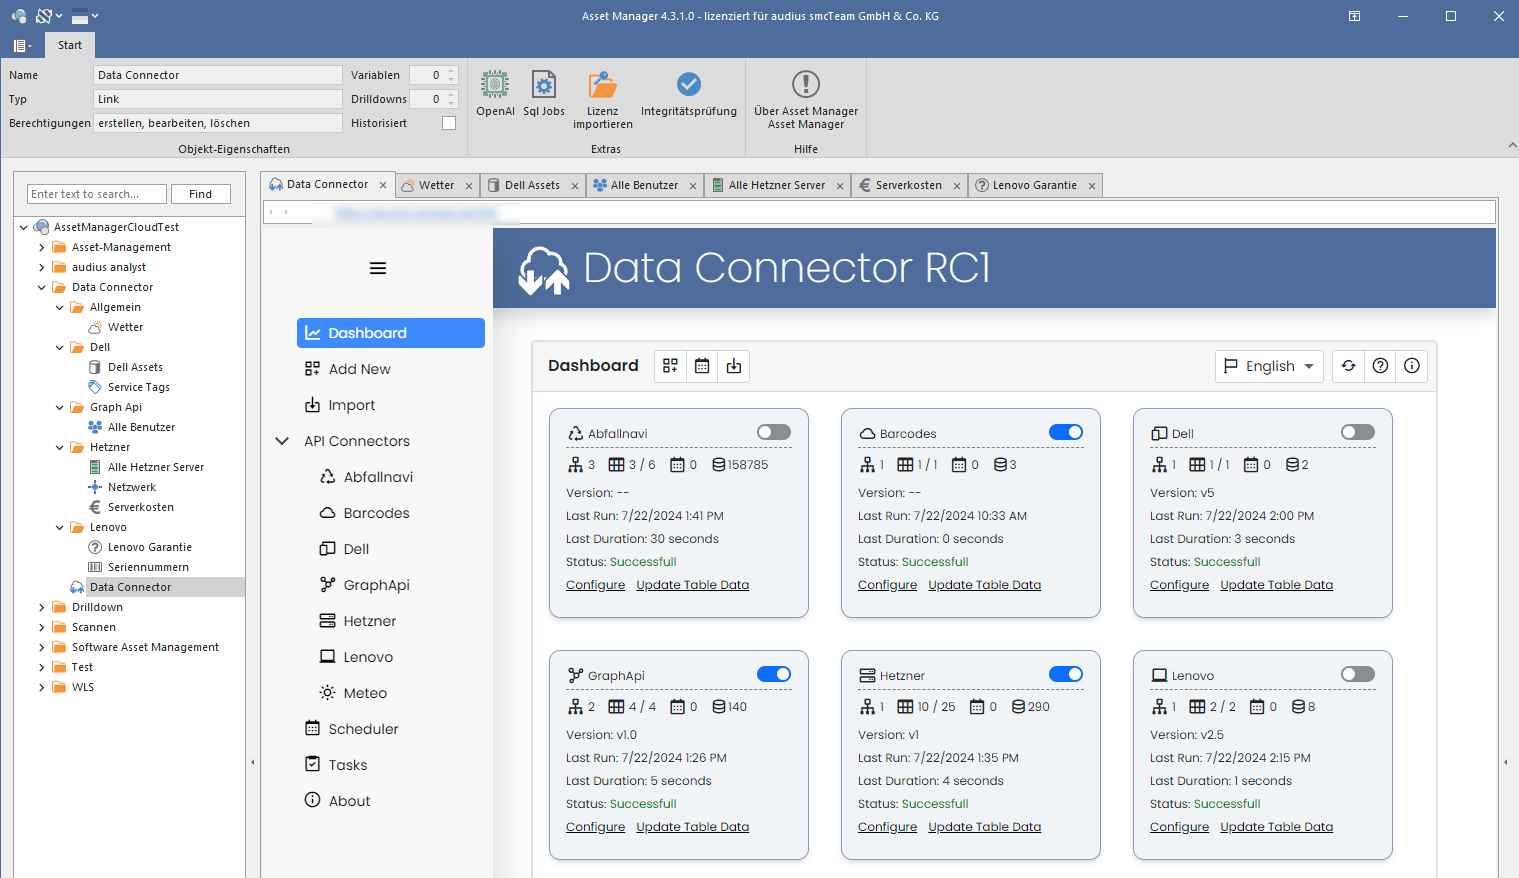Select Lenovo connector in sidebar

click(x=368, y=657)
